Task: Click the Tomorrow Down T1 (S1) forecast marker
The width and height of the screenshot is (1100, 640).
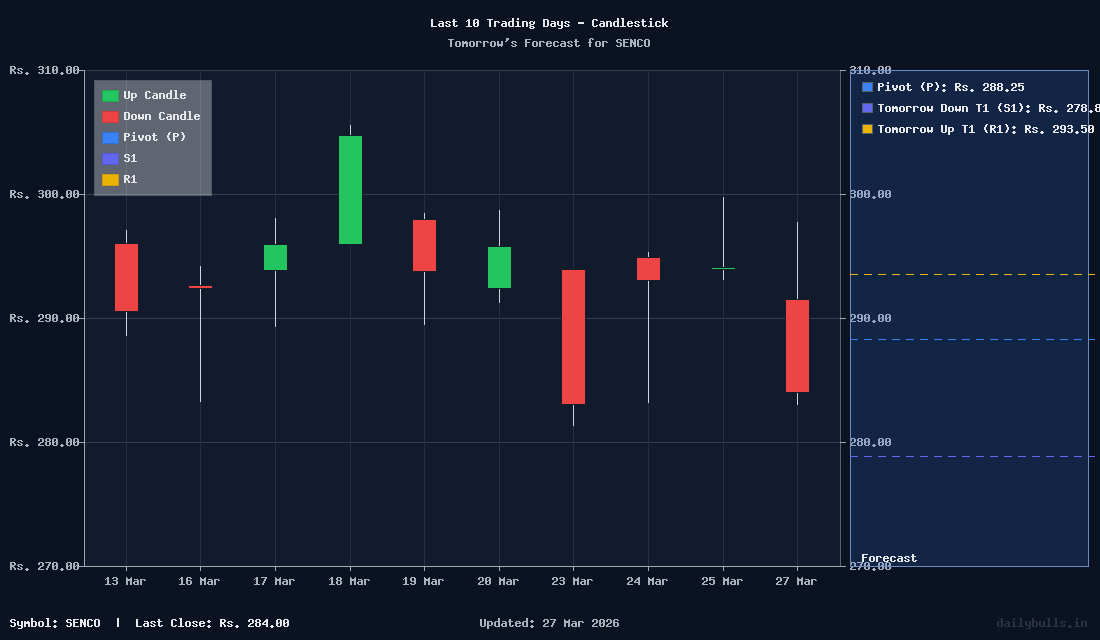Action: pos(866,108)
